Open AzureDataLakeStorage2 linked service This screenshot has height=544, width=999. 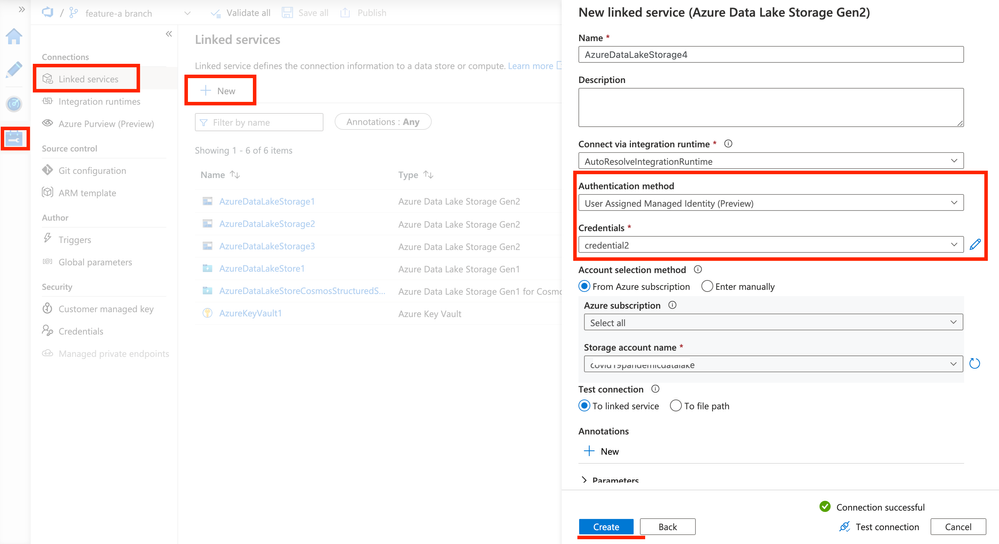click(267, 224)
